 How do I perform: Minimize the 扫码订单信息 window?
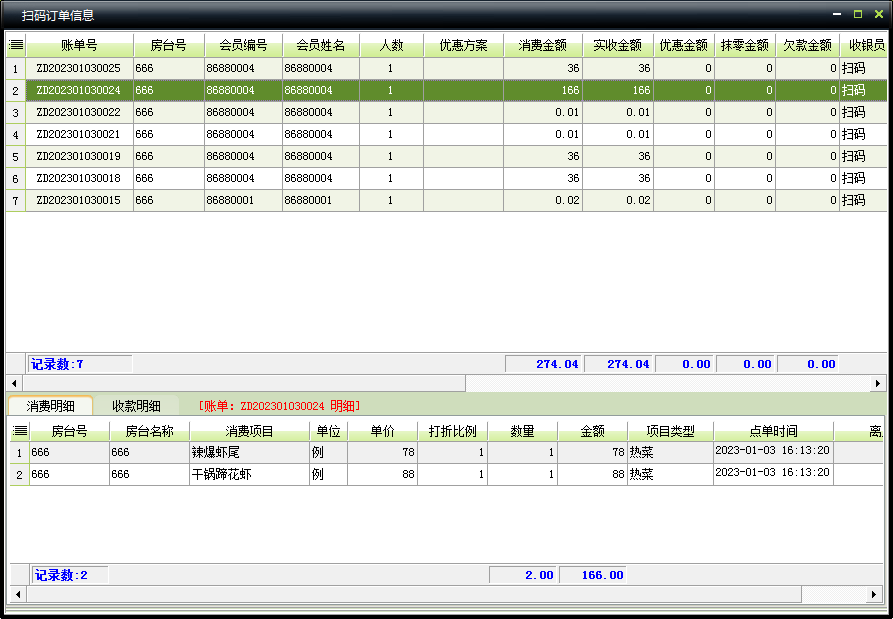837,14
